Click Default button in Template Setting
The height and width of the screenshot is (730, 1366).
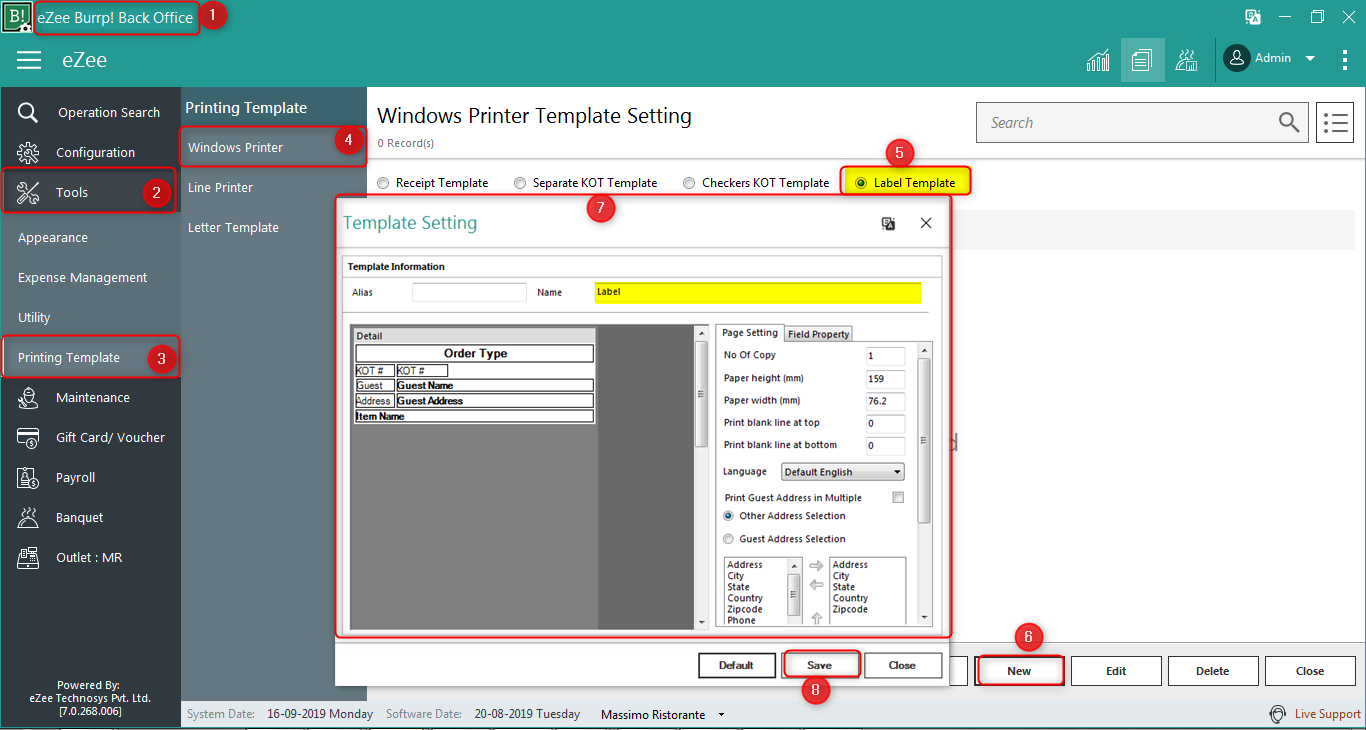click(x=736, y=665)
